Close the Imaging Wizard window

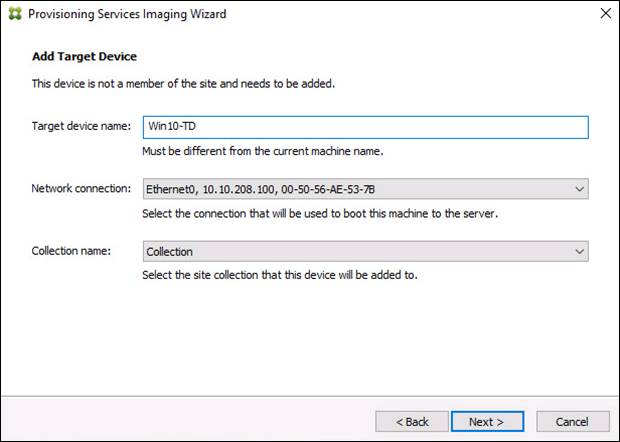[x=605, y=14]
